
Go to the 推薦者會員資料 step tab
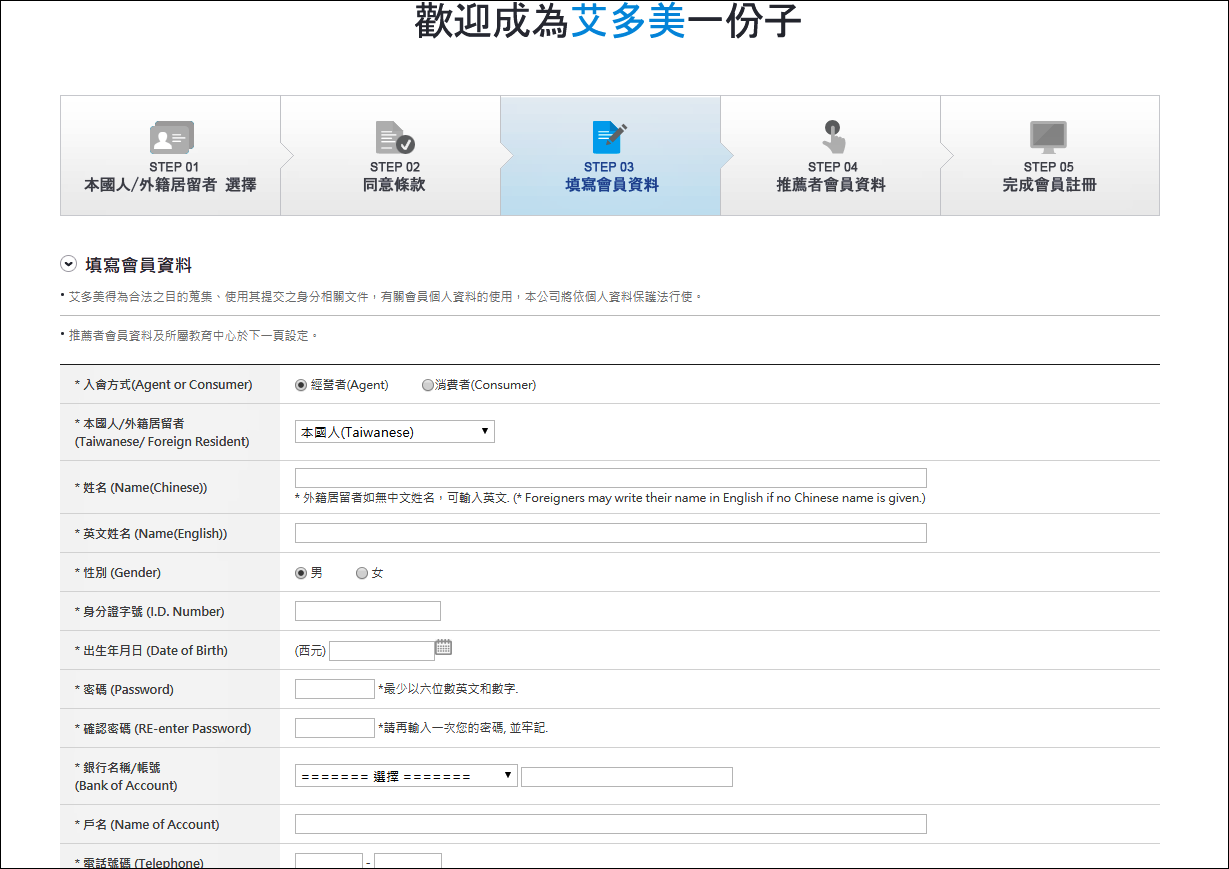pos(830,156)
